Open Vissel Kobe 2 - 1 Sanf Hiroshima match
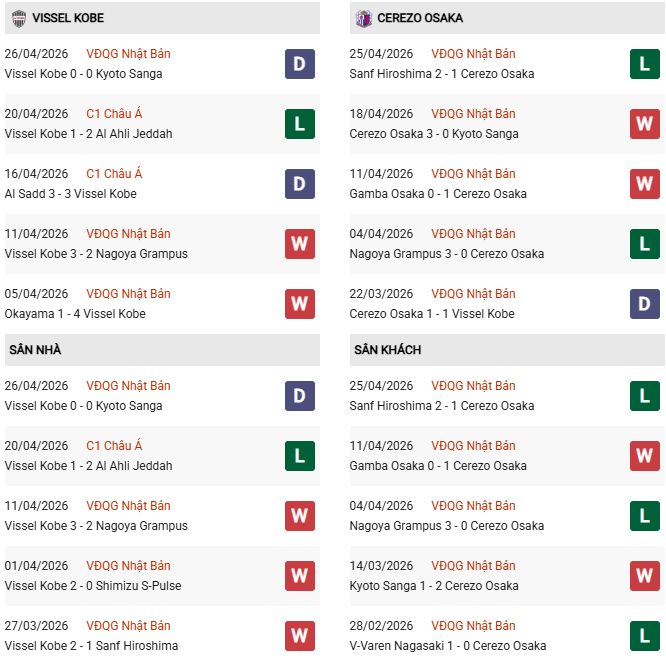This screenshot has height=661, width=666. (91, 646)
